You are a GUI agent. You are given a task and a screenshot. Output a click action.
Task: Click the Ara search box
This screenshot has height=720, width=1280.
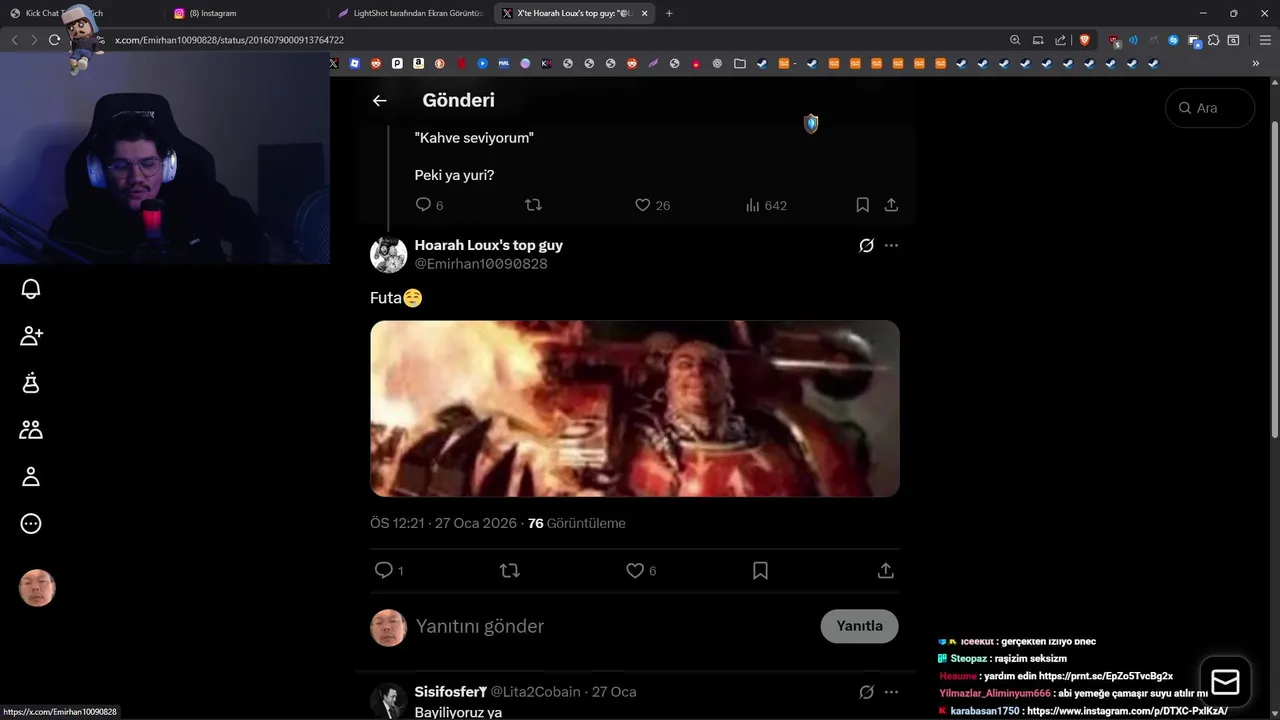[1210, 108]
